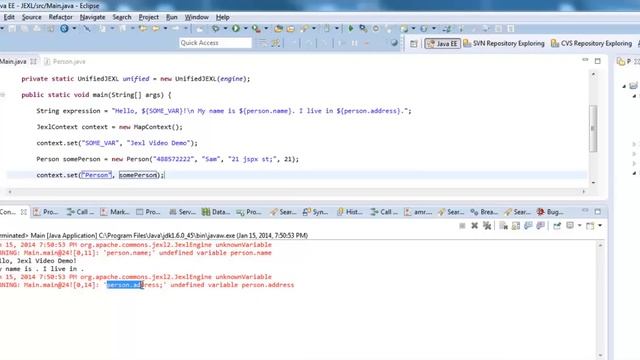The width and height of the screenshot is (640, 360).
Task: Maximize the editor area
Action: coord(598,61)
